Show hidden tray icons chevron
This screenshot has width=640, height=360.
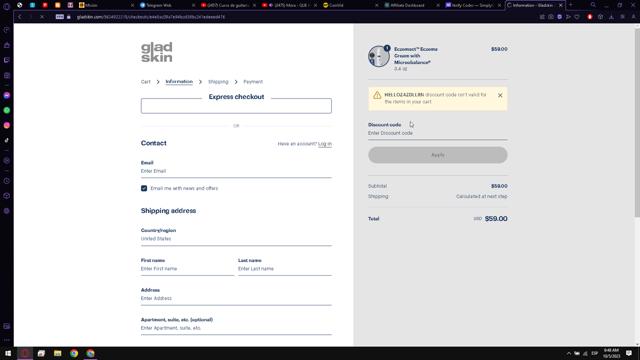click(569, 353)
